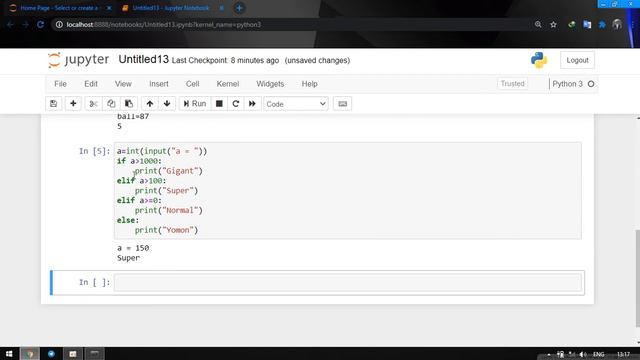This screenshot has height=360, width=640.
Task: Switch to the Home Page browser tab
Action: 60,8
